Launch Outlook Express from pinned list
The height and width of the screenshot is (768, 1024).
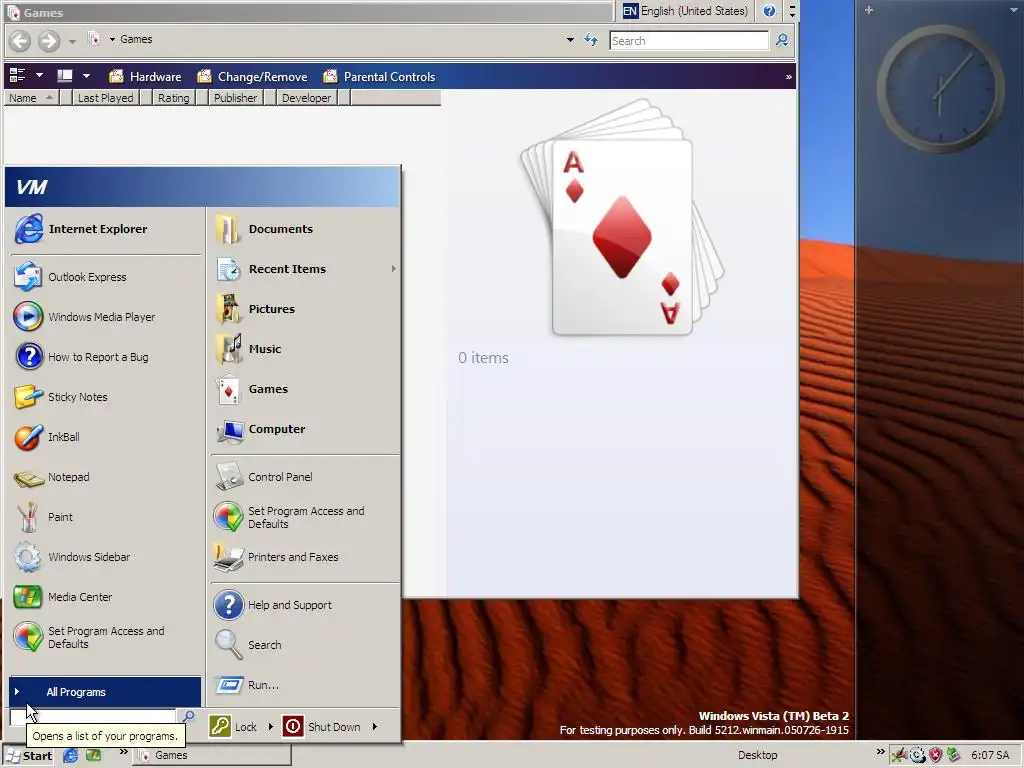click(x=104, y=277)
